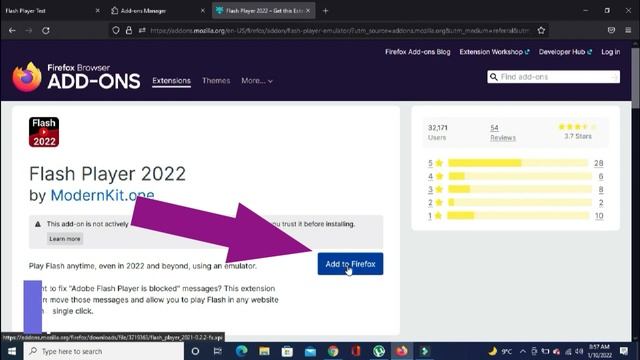Open Cortana from the taskbar

(195, 351)
